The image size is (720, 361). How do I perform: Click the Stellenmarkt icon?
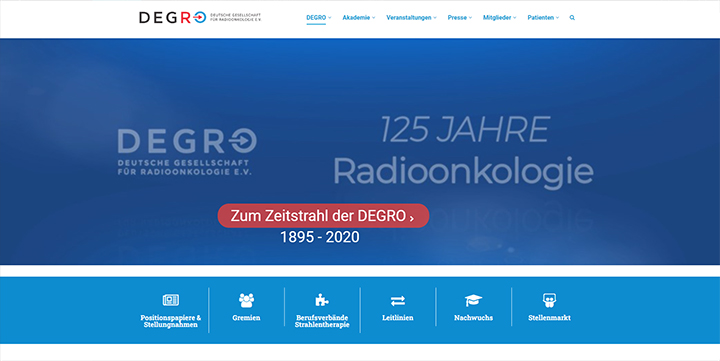click(x=549, y=300)
